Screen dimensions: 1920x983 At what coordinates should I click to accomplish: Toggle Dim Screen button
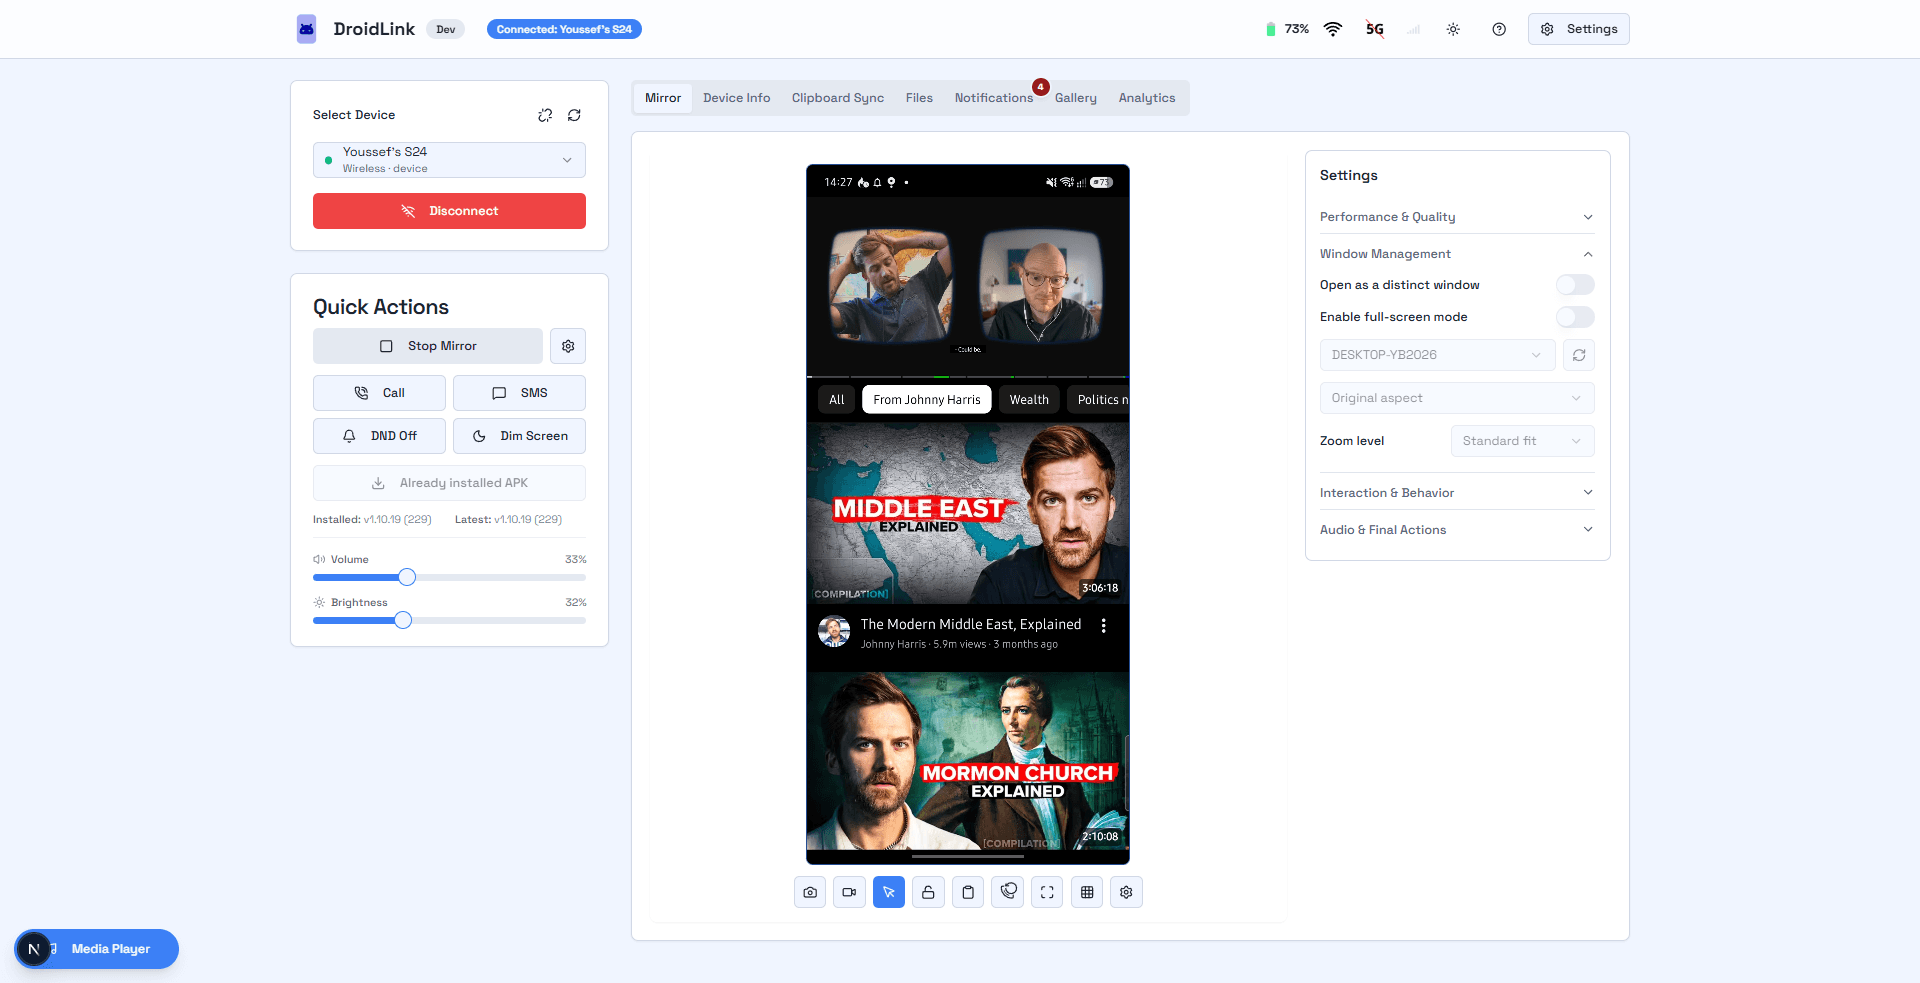click(519, 436)
